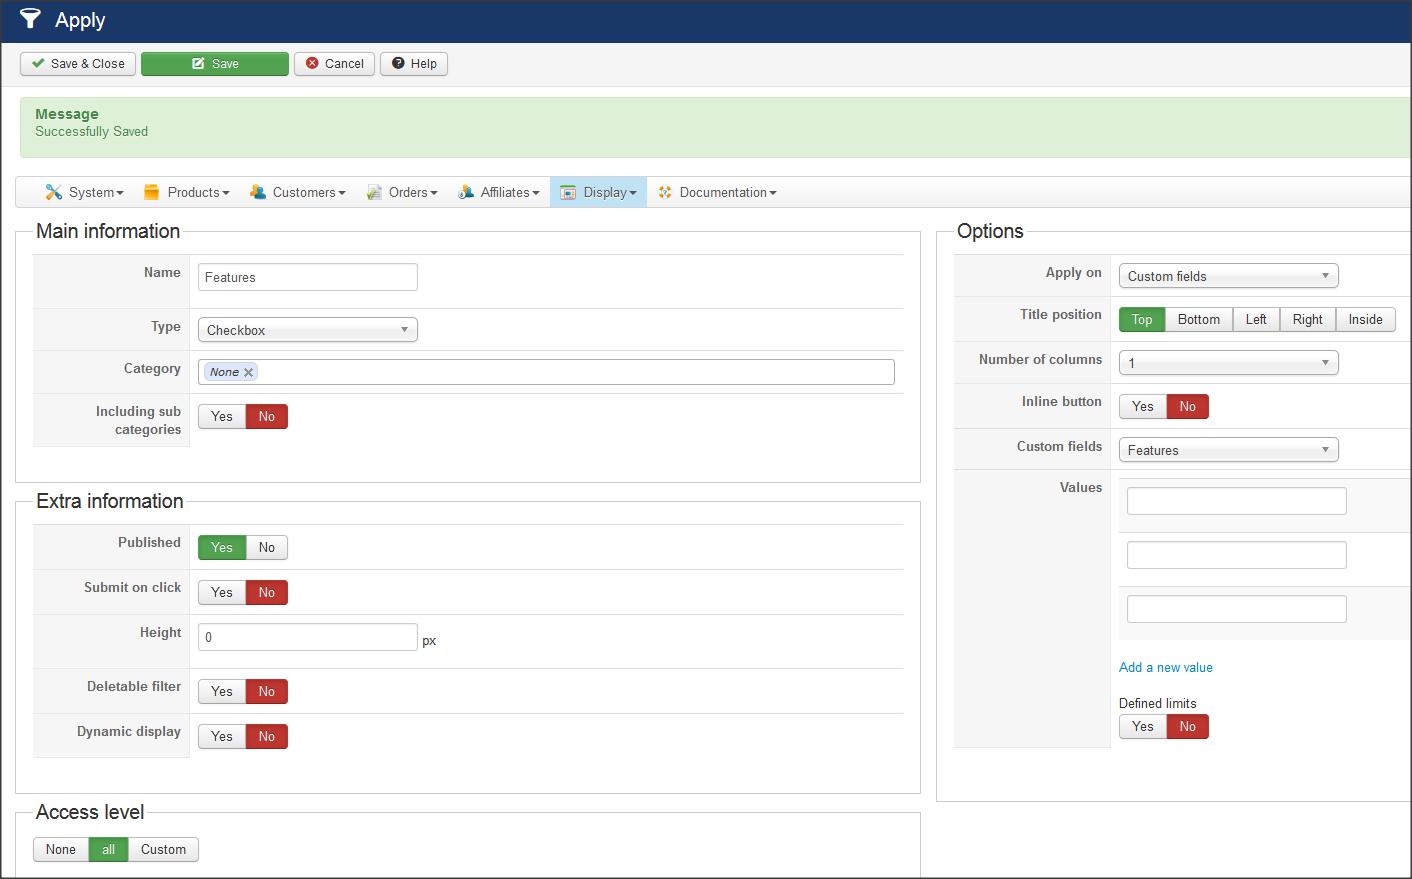The height and width of the screenshot is (879, 1412).
Task: Click the Affiliates icon
Action: coord(466,192)
